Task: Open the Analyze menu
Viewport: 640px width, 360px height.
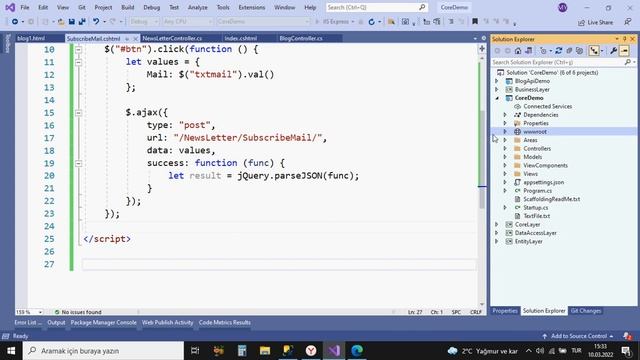Action: [x=198, y=7]
